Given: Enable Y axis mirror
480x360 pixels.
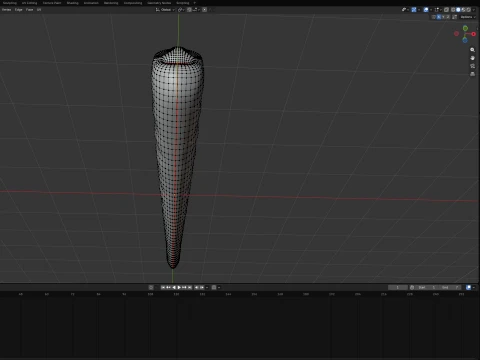Looking at the screenshot, I should [443, 17].
